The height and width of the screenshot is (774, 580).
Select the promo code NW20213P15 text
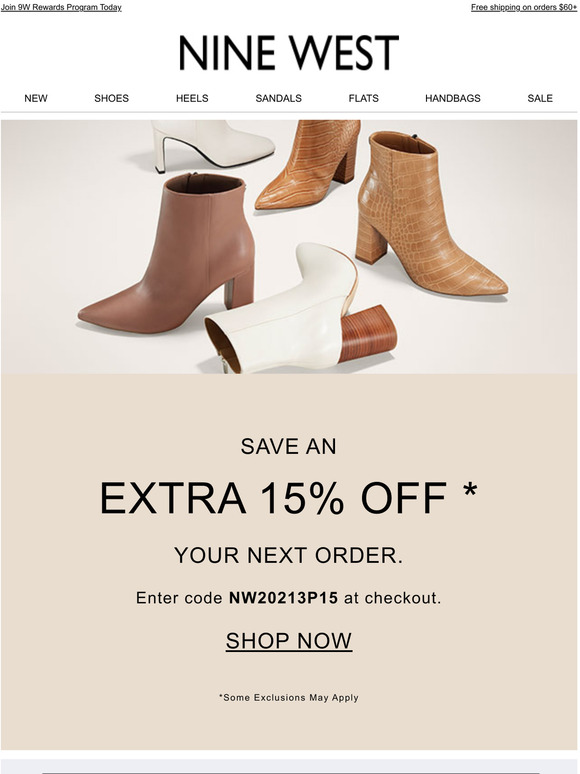[x=283, y=598]
